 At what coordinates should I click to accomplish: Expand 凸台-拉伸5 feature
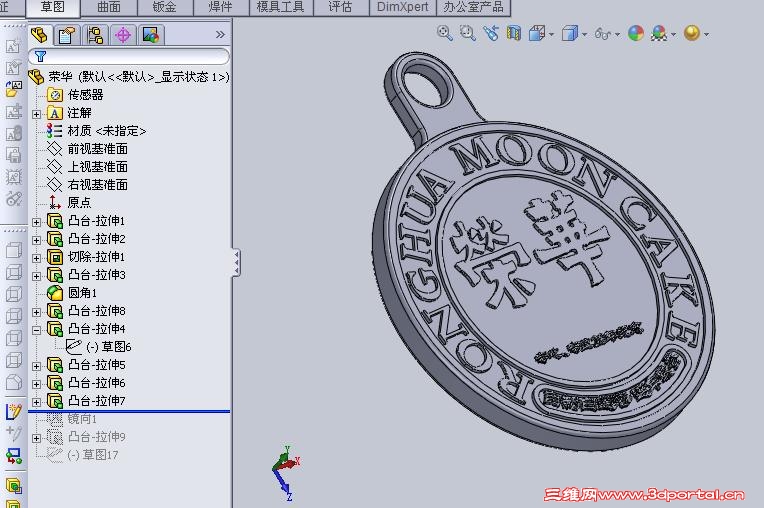pos(37,367)
